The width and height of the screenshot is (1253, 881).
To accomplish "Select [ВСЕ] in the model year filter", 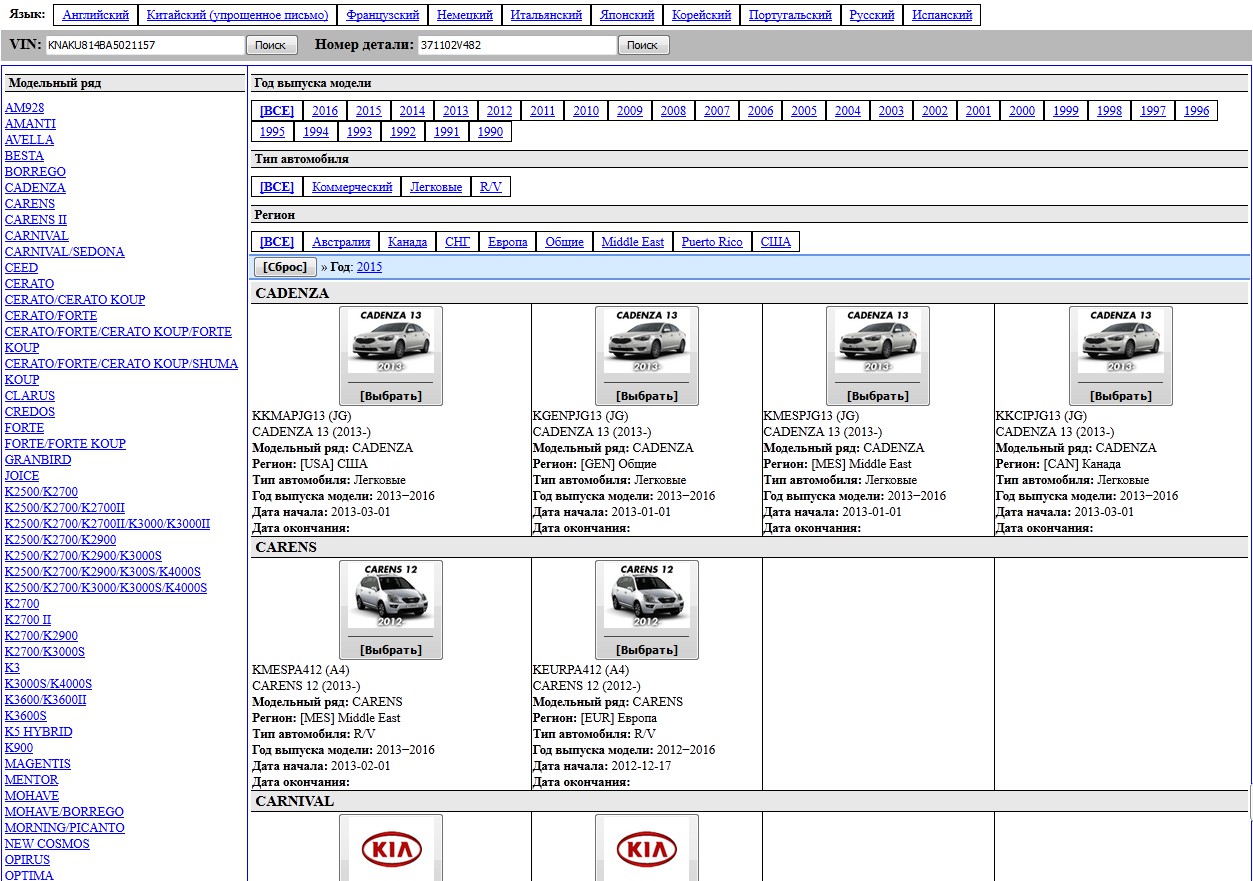I will [x=277, y=111].
